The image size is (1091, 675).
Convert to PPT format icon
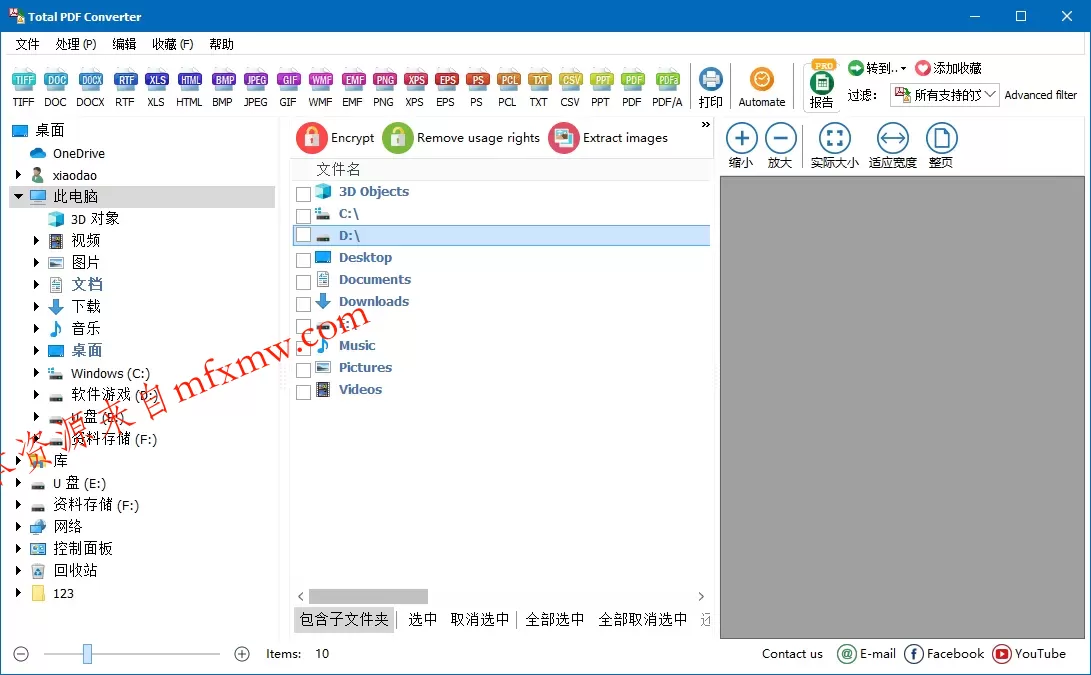pyautogui.click(x=601, y=88)
